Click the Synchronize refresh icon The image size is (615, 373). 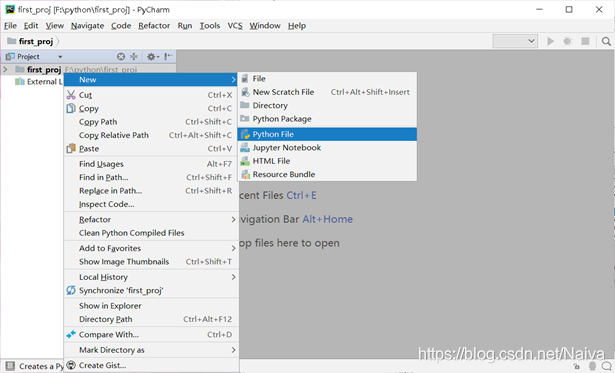[71, 290]
